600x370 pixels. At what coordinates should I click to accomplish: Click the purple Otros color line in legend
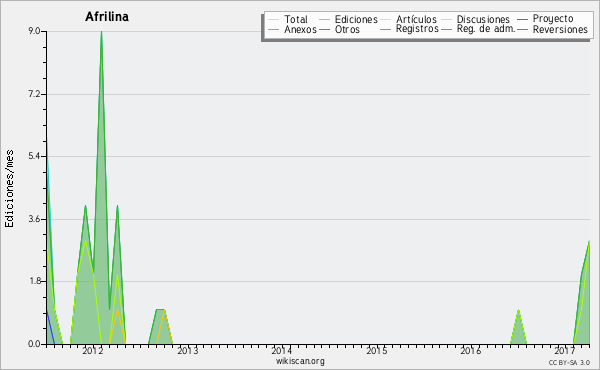[x=324, y=29]
